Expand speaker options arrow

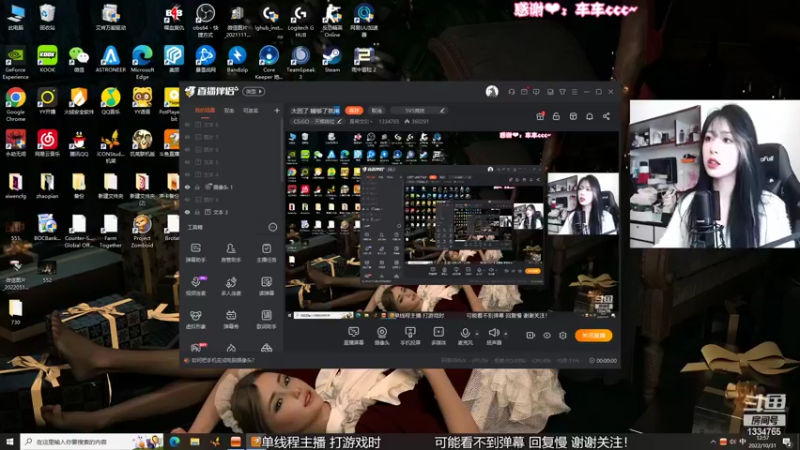click(x=506, y=334)
